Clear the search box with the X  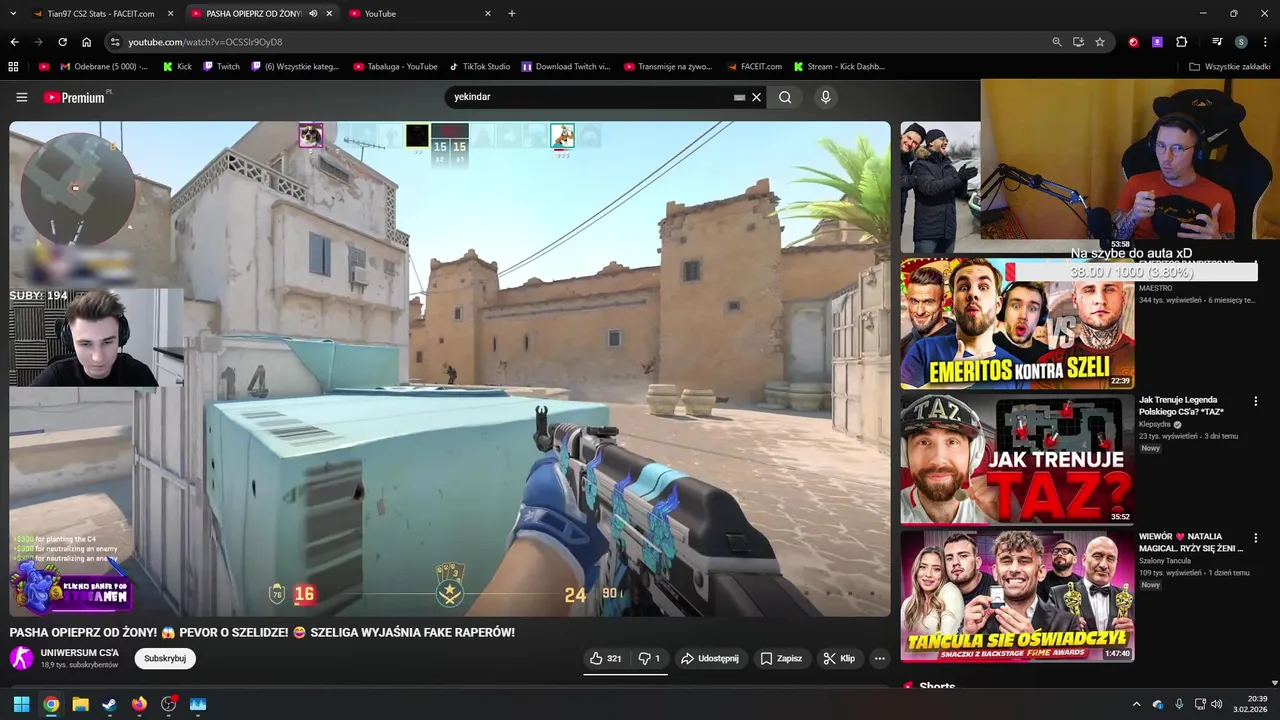coord(757,97)
